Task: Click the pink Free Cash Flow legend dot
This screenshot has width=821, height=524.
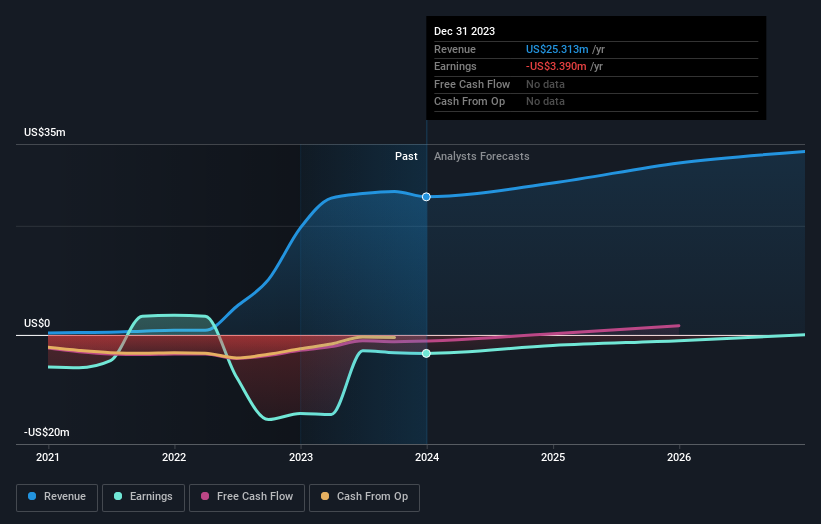Action: 205,496
